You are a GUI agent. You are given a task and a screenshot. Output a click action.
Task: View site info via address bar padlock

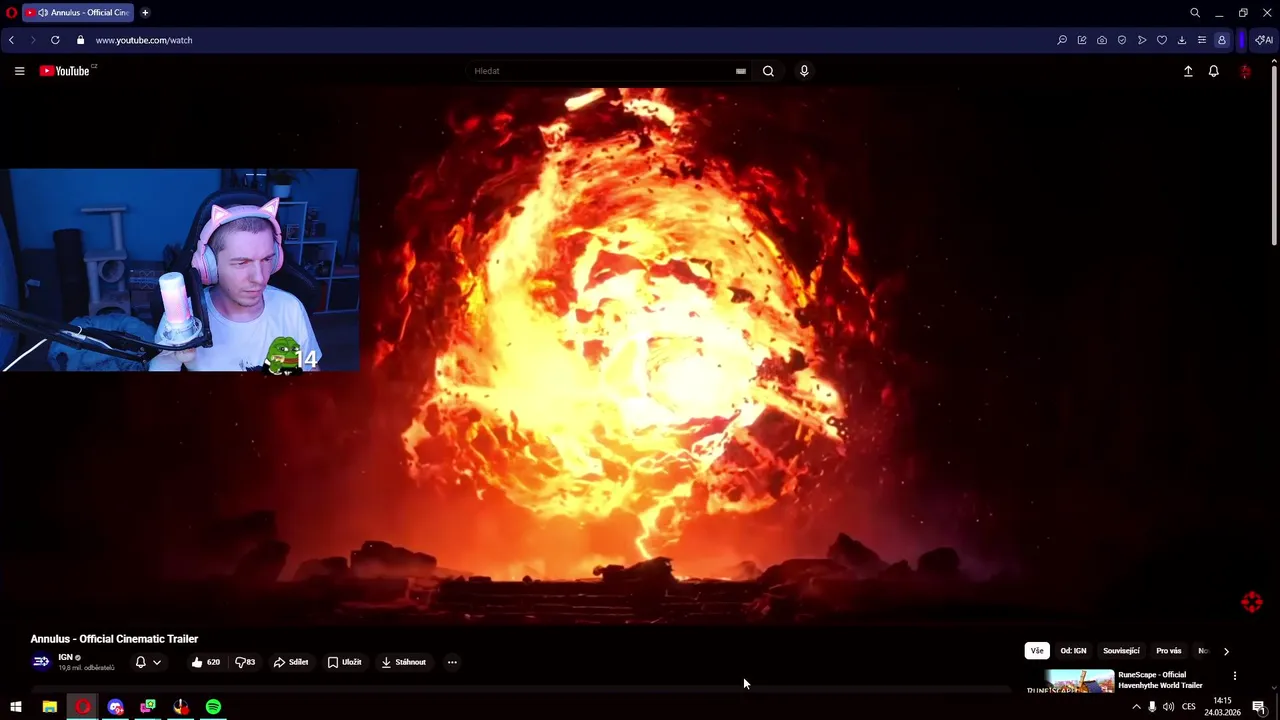(x=81, y=40)
